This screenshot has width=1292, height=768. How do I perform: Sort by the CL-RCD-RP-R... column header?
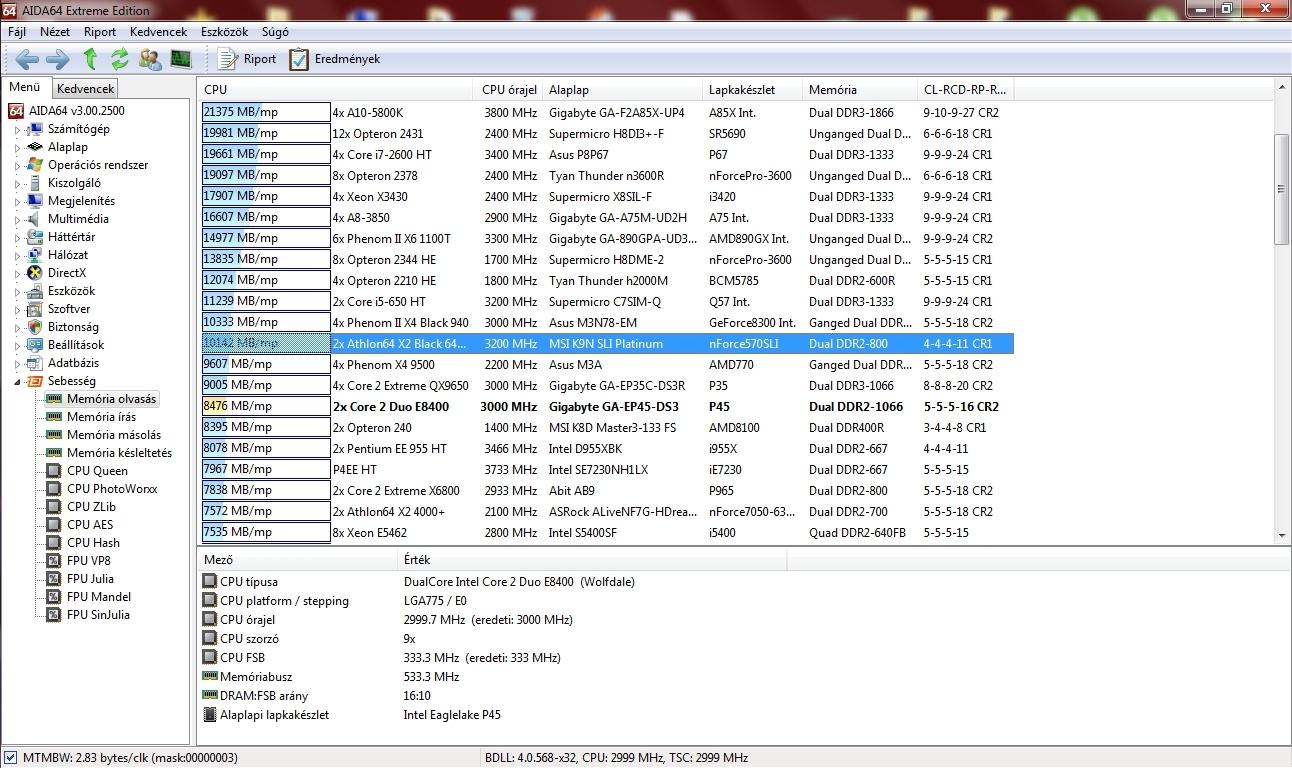[965, 90]
